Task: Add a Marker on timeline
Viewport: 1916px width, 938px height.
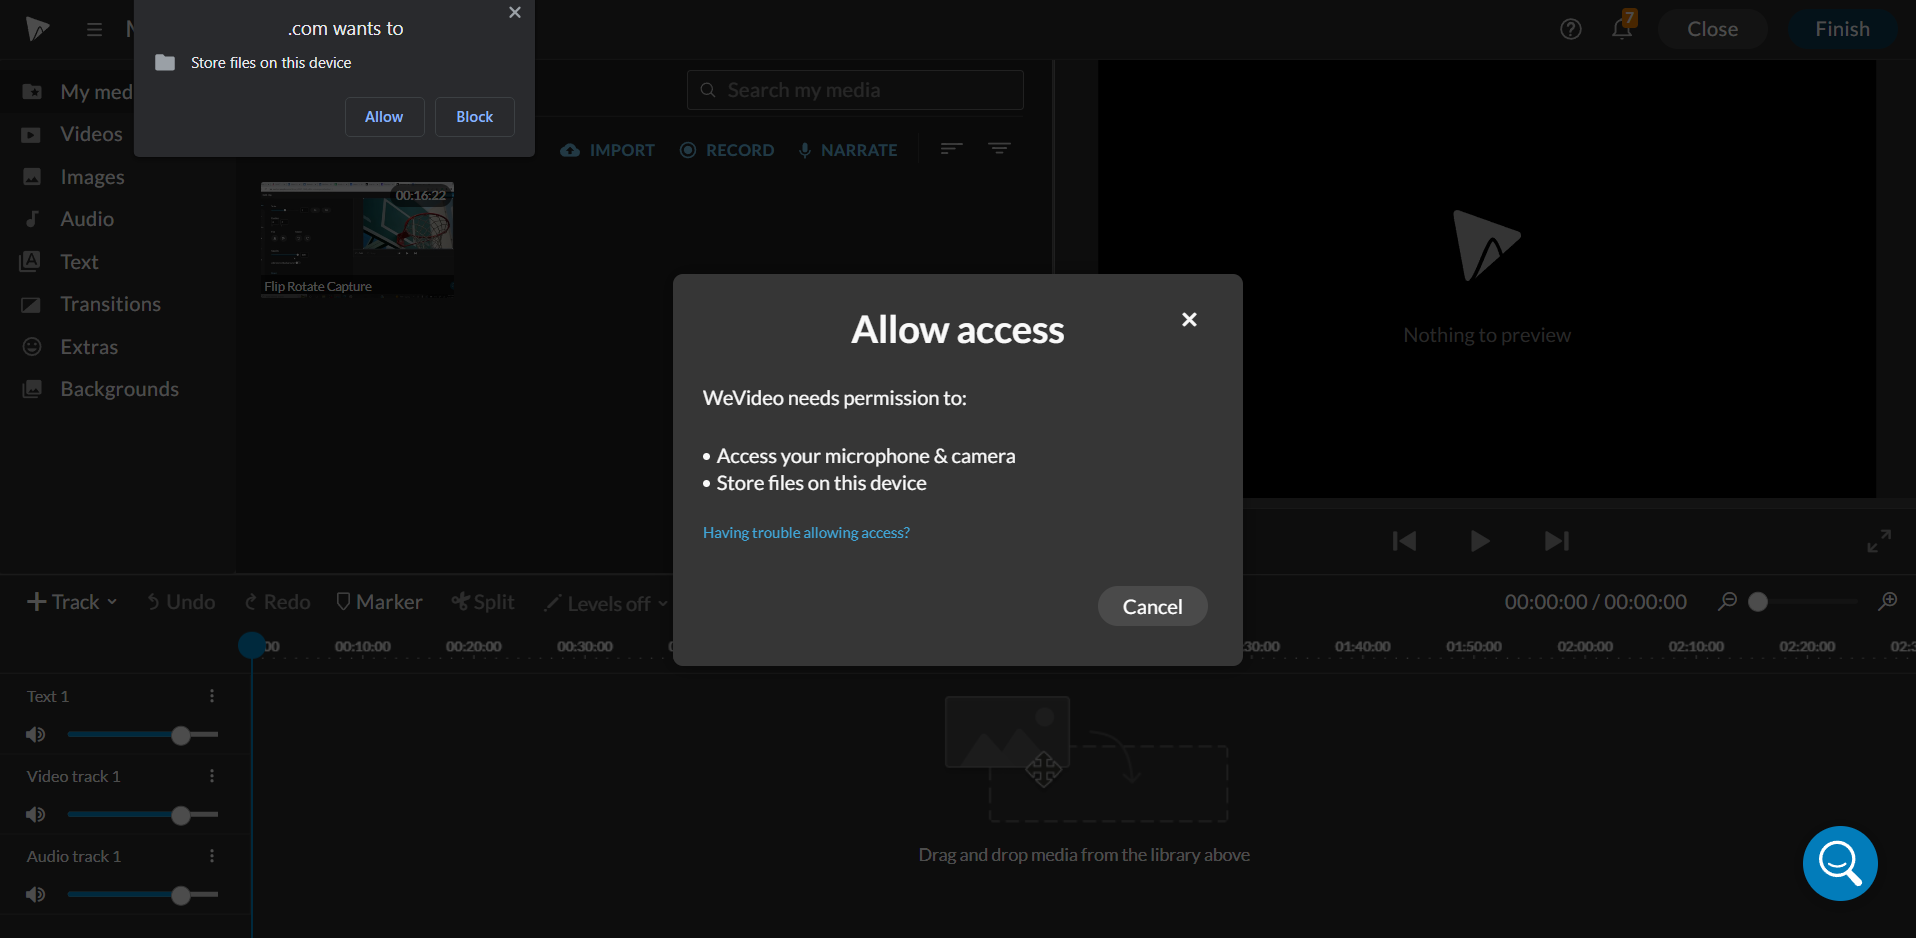Action: pos(379,602)
